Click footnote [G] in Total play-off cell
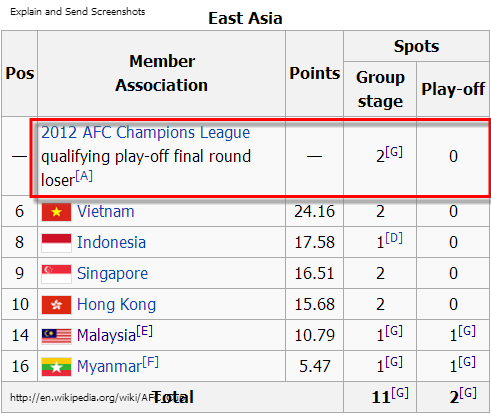The image size is (491, 416). click(x=468, y=393)
